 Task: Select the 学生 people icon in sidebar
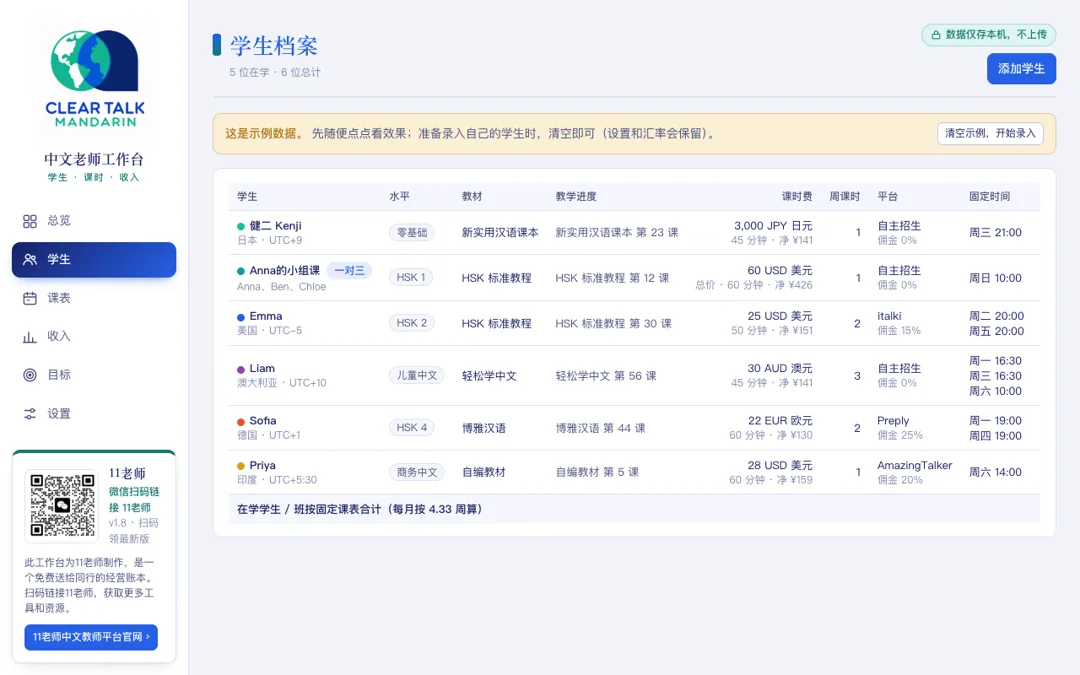point(30,260)
